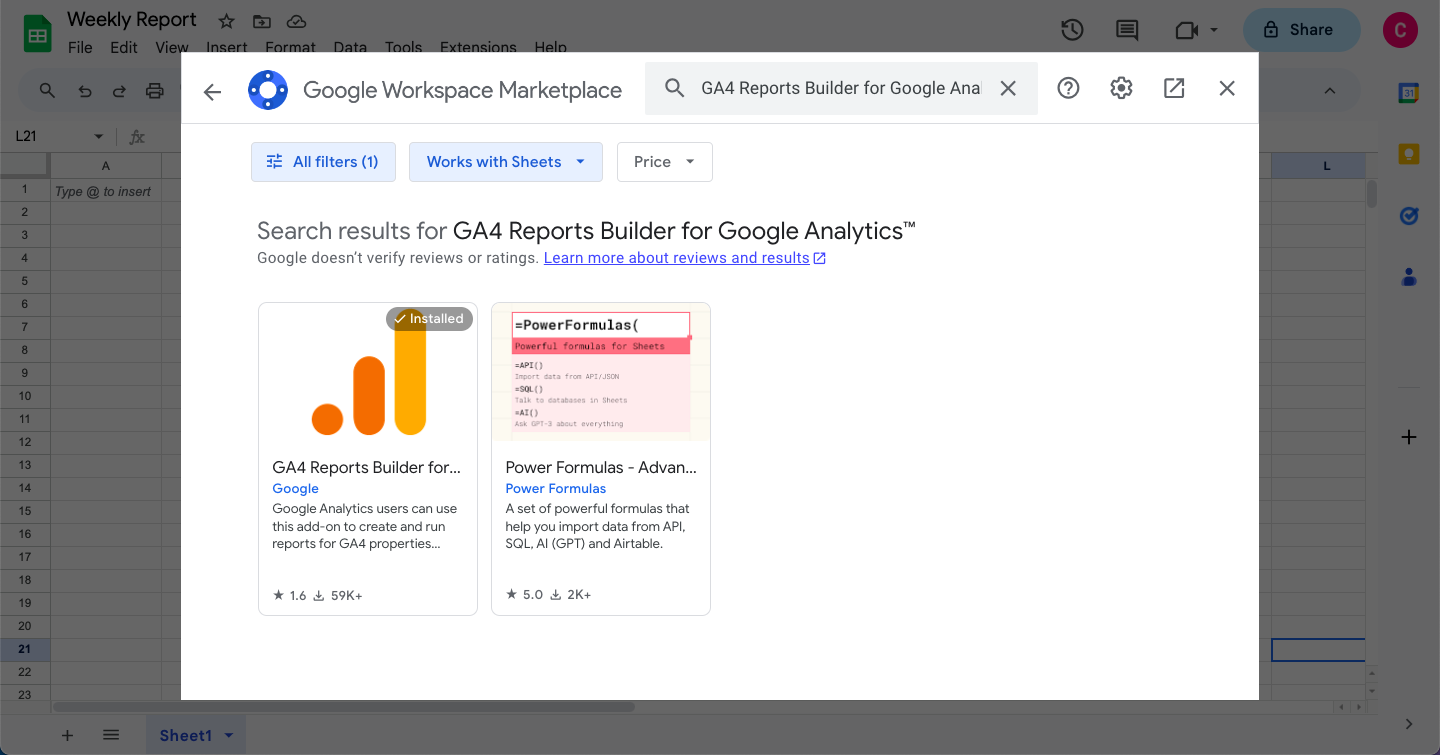Open the comments panel icon
The width and height of the screenshot is (1440, 755).
1127,30
